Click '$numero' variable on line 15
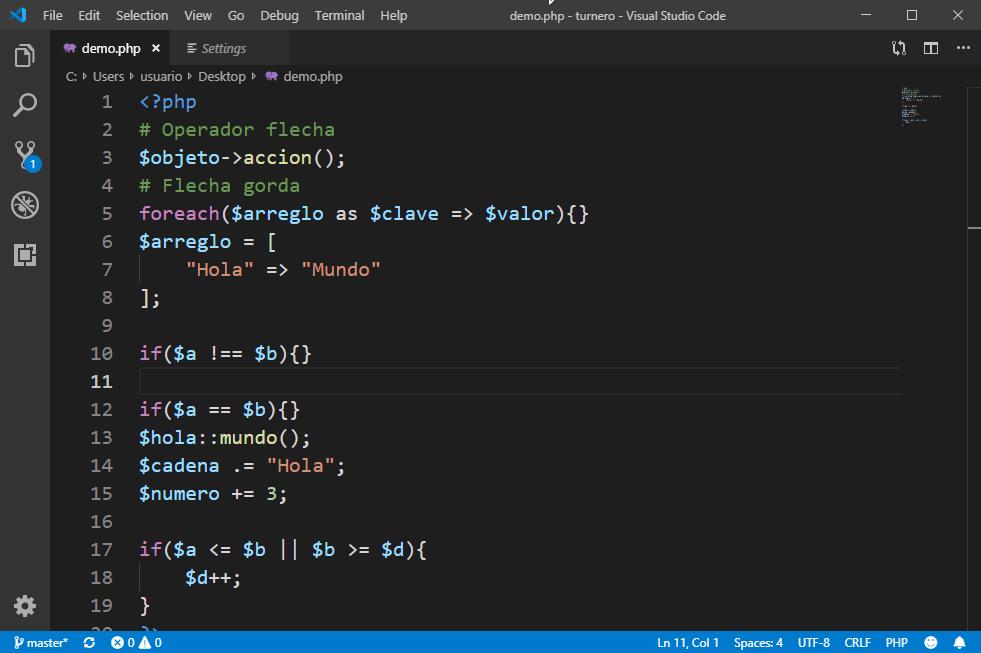Viewport: 981px width, 653px height. point(179,494)
